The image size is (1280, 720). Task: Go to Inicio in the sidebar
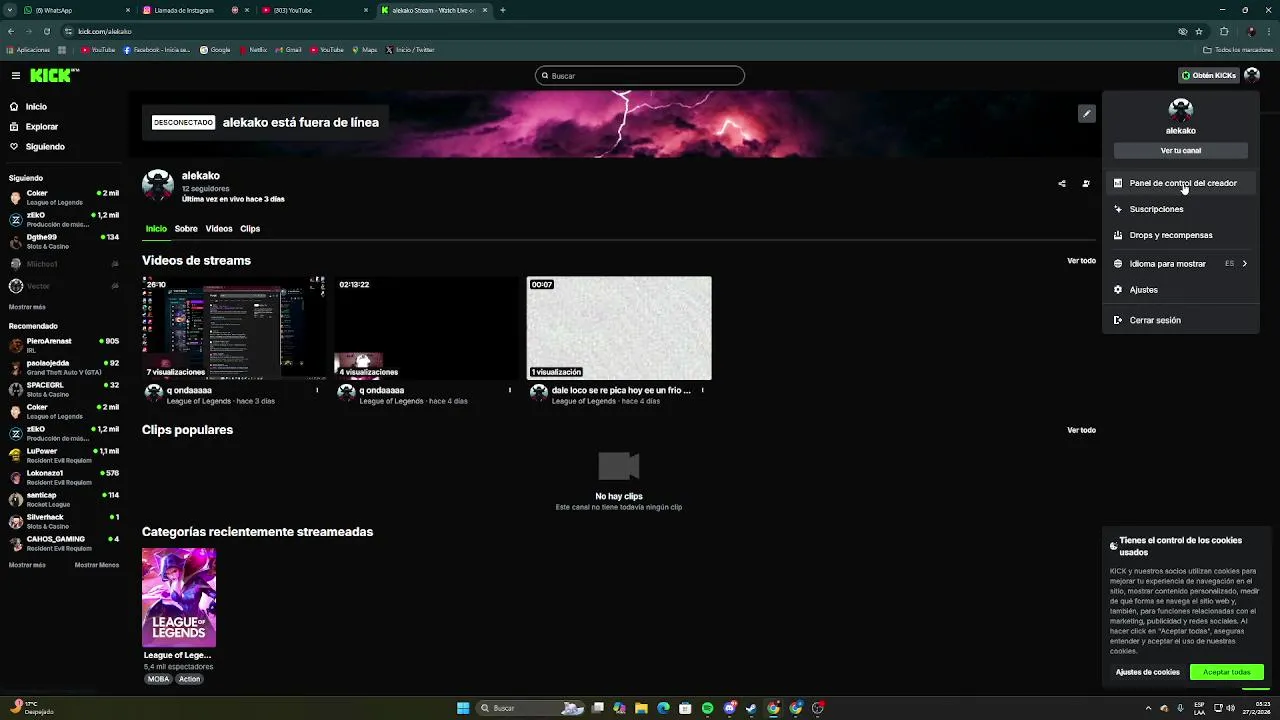coord(36,107)
